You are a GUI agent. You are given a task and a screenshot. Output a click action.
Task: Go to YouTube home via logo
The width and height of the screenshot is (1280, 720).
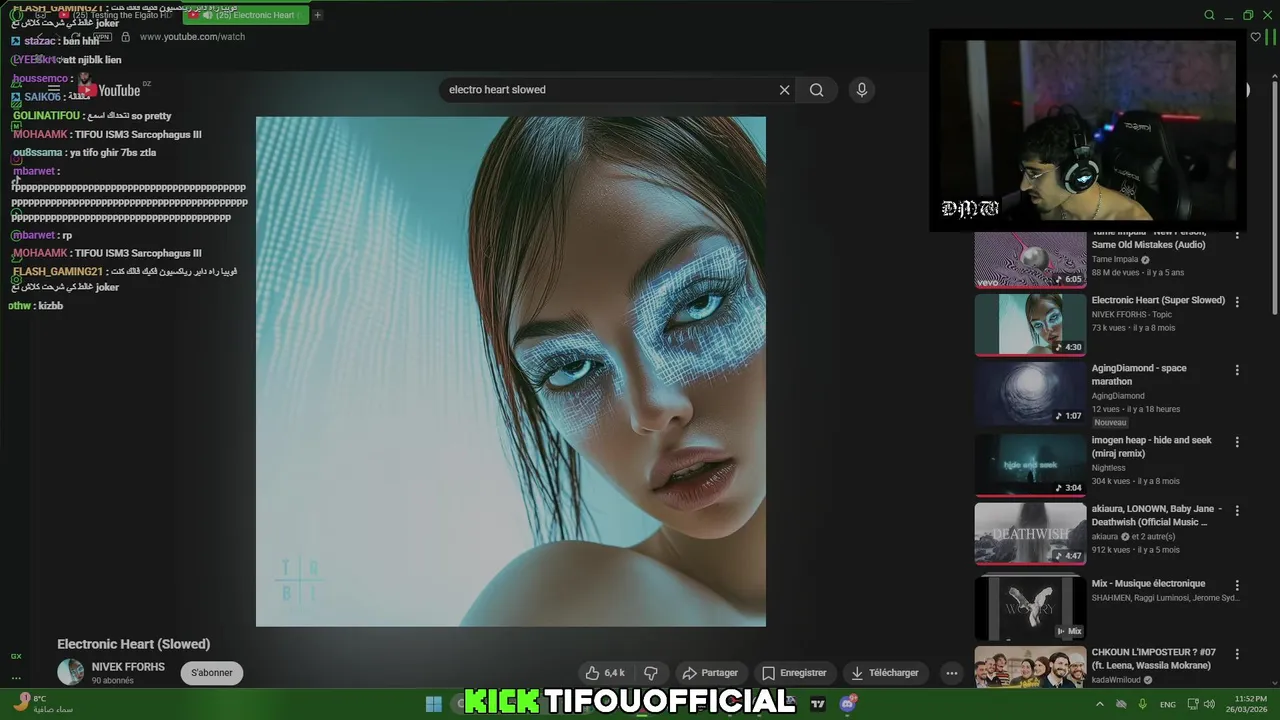tap(111, 90)
